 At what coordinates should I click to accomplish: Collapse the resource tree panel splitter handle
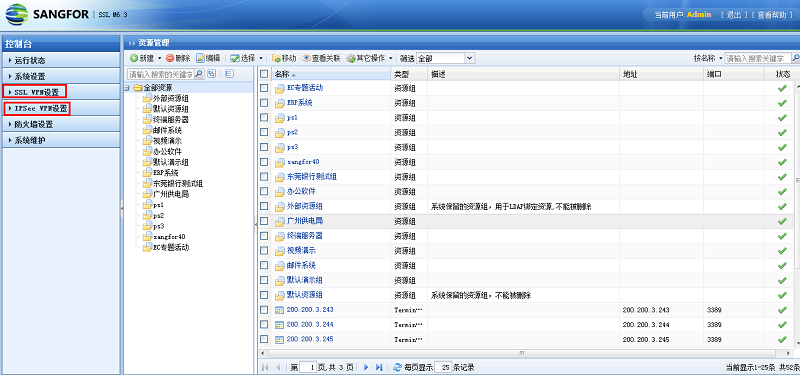point(256,223)
